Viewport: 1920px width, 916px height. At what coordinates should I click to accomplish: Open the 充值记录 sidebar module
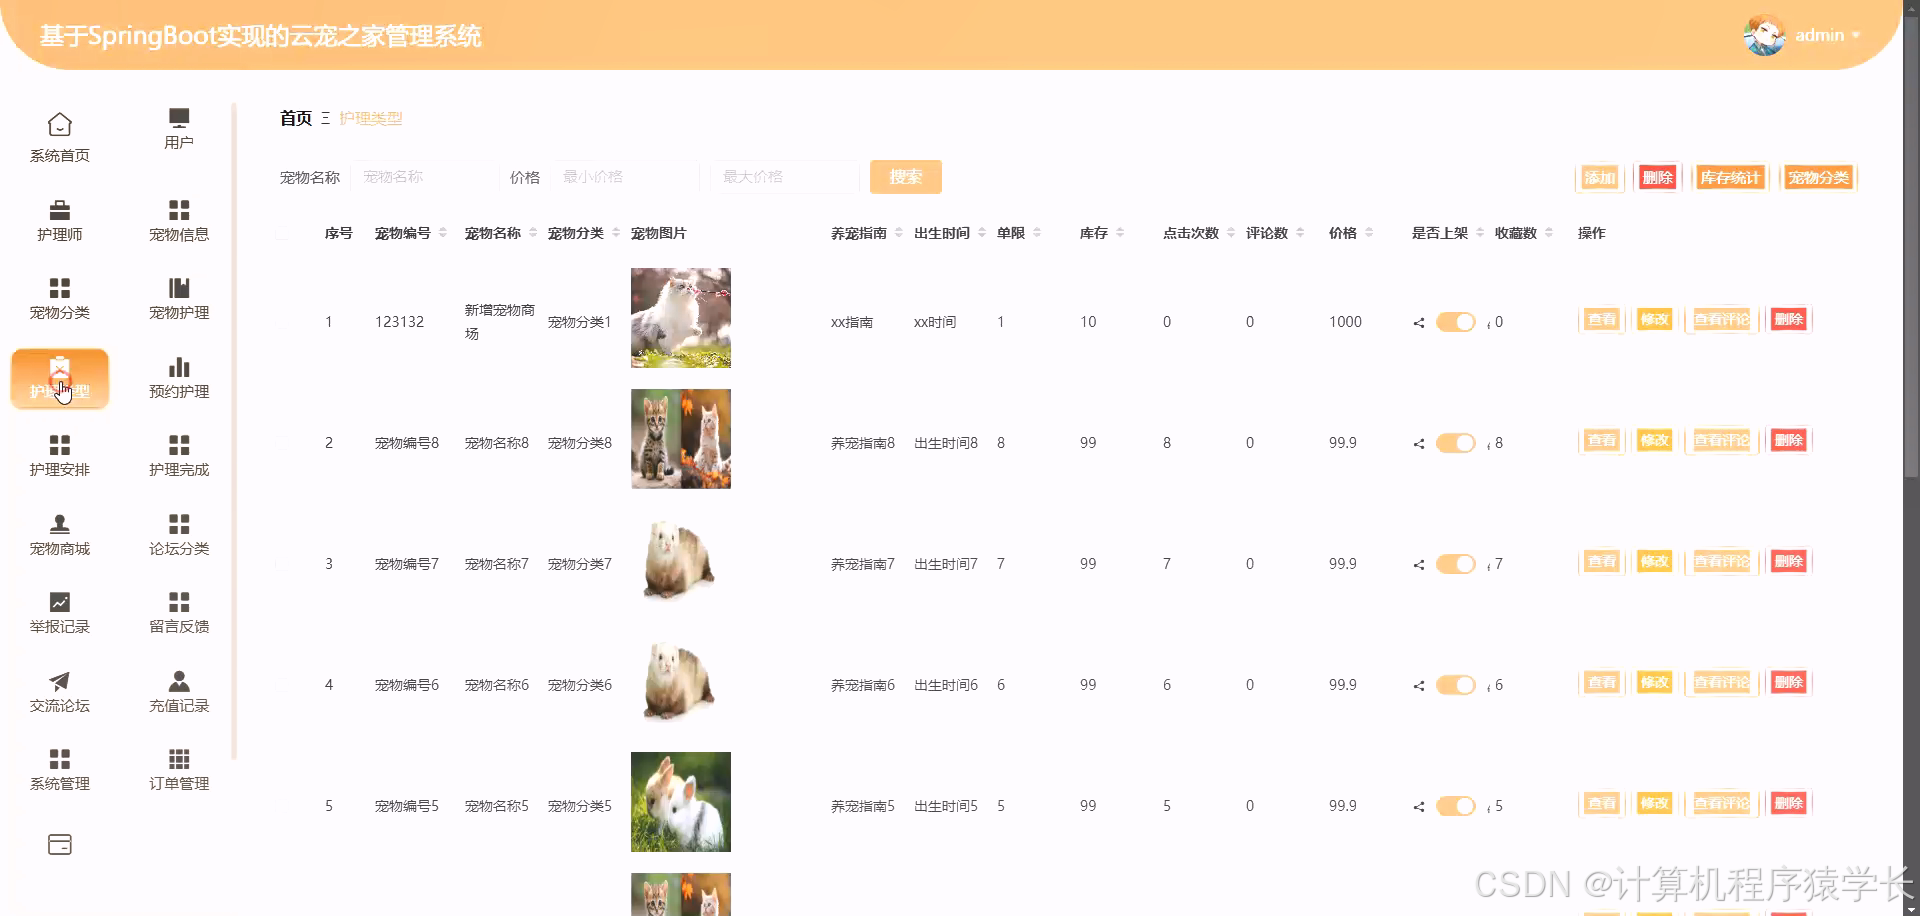point(178,690)
